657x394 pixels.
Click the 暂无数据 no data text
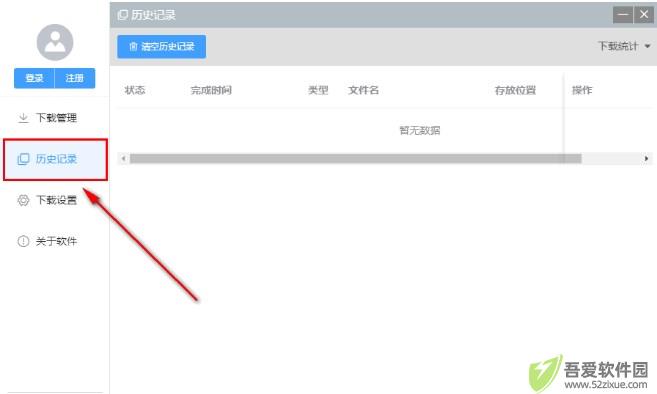(x=419, y=131)
